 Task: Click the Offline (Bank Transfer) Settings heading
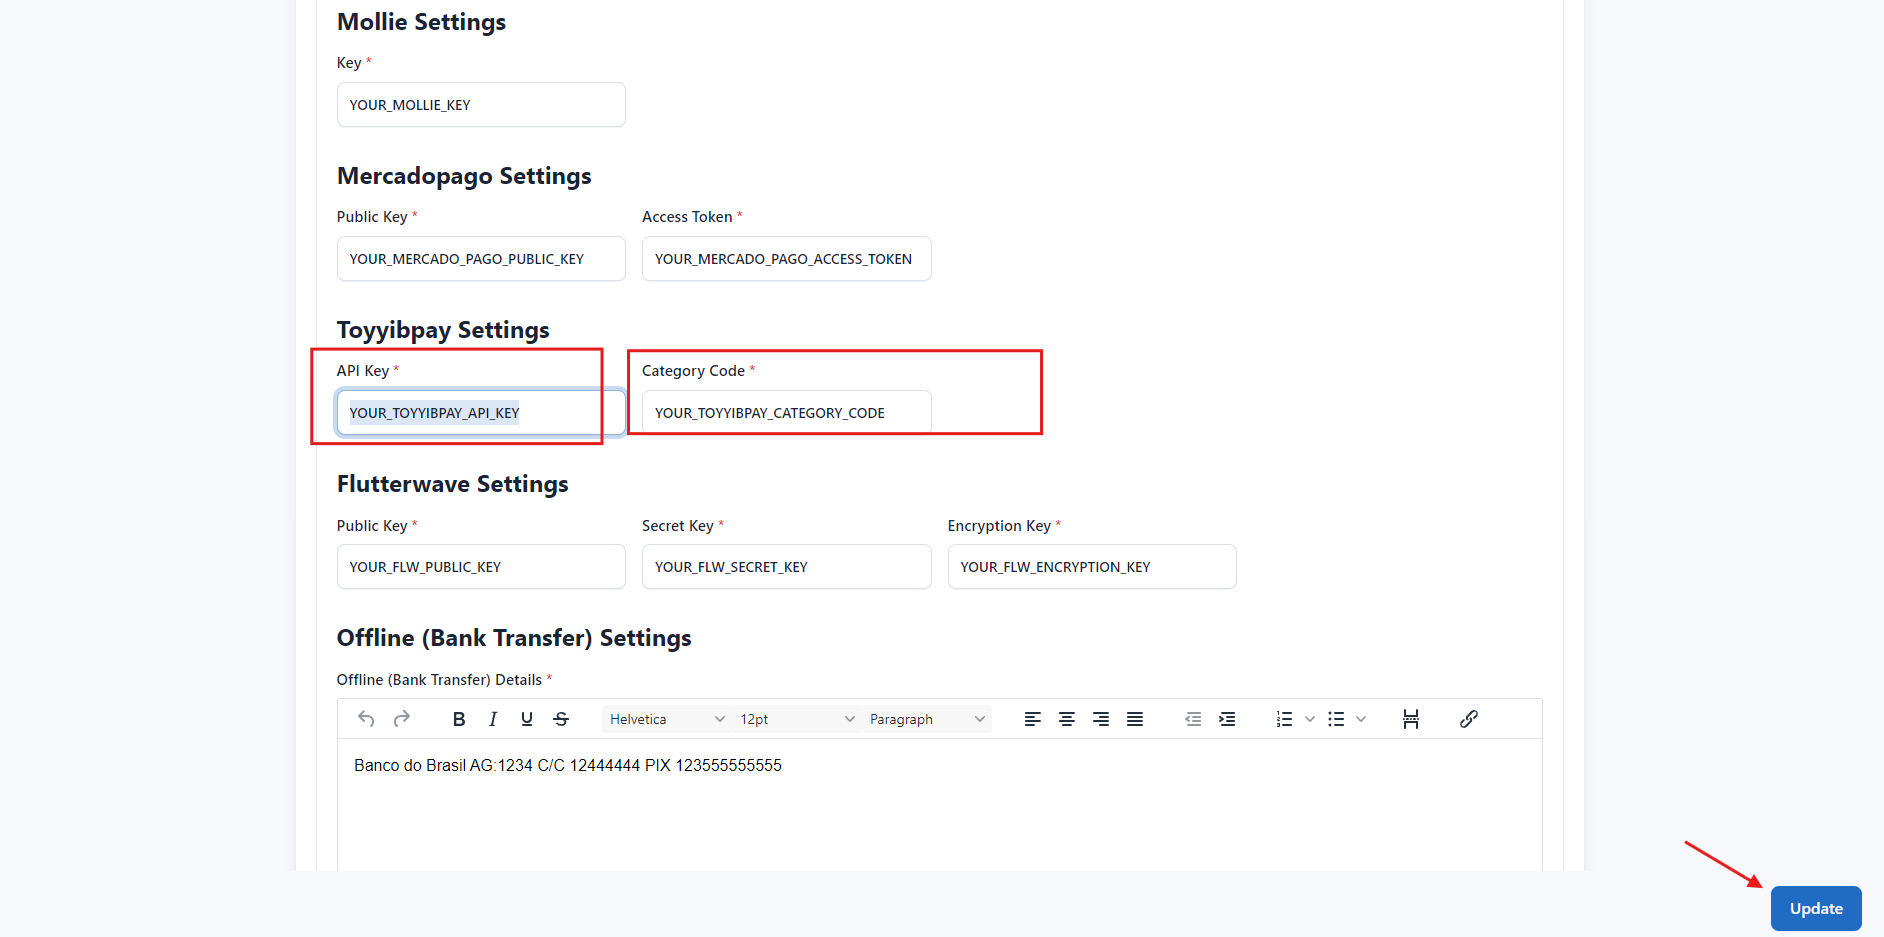(514, 638)
